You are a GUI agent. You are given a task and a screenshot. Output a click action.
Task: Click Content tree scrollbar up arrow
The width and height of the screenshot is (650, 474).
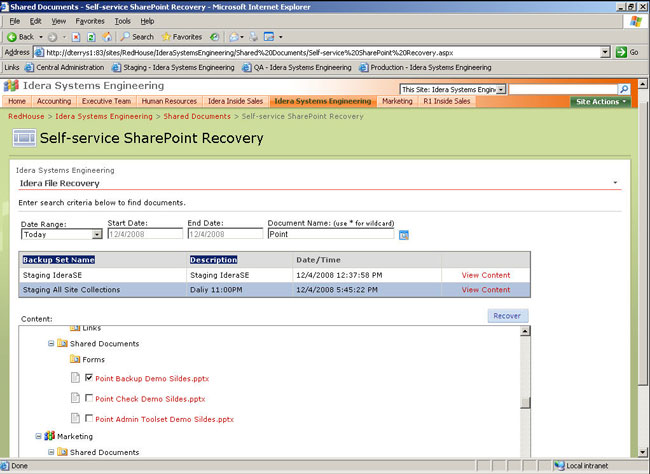click(525, 331)
